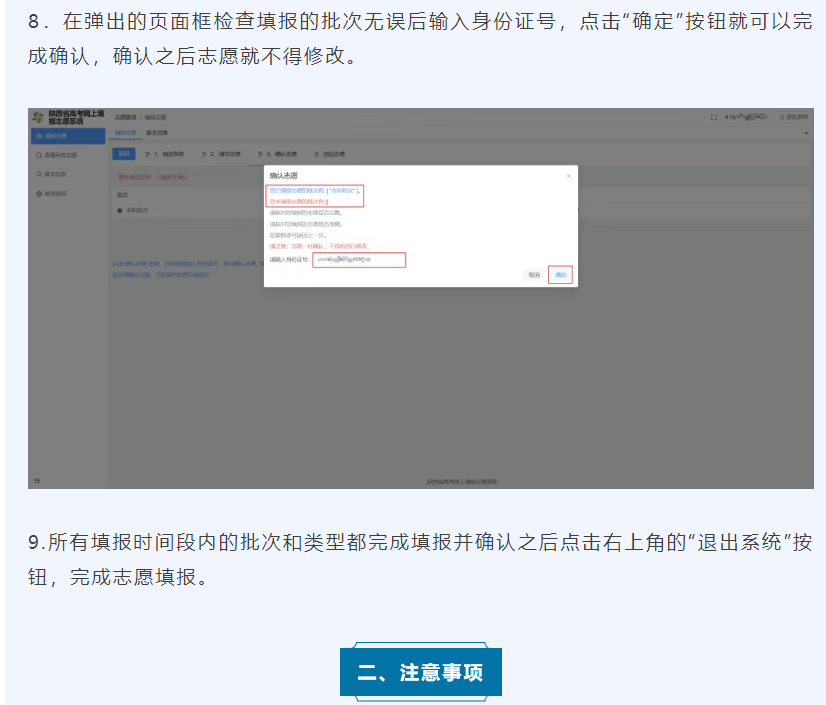
Task: Select the 填报志愿 tab
Action: pos(125,133)
